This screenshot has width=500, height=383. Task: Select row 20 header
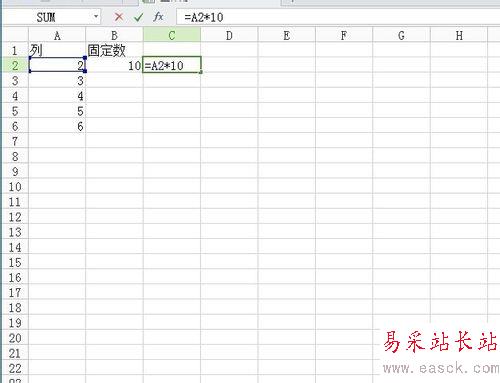(x=15, y=338)
